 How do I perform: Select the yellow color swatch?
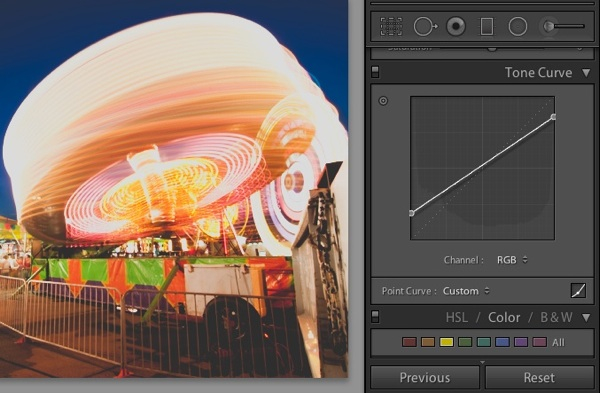[447, 342]
